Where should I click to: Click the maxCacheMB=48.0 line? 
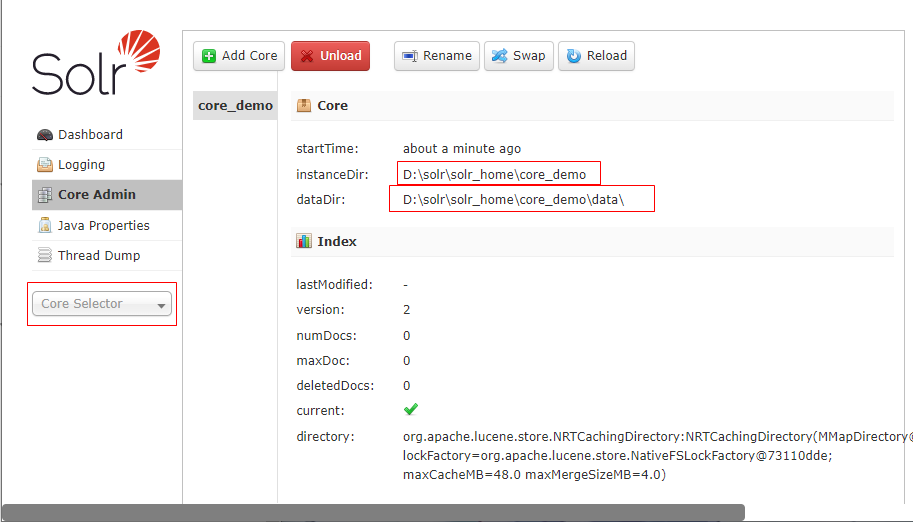click(534, 475)
